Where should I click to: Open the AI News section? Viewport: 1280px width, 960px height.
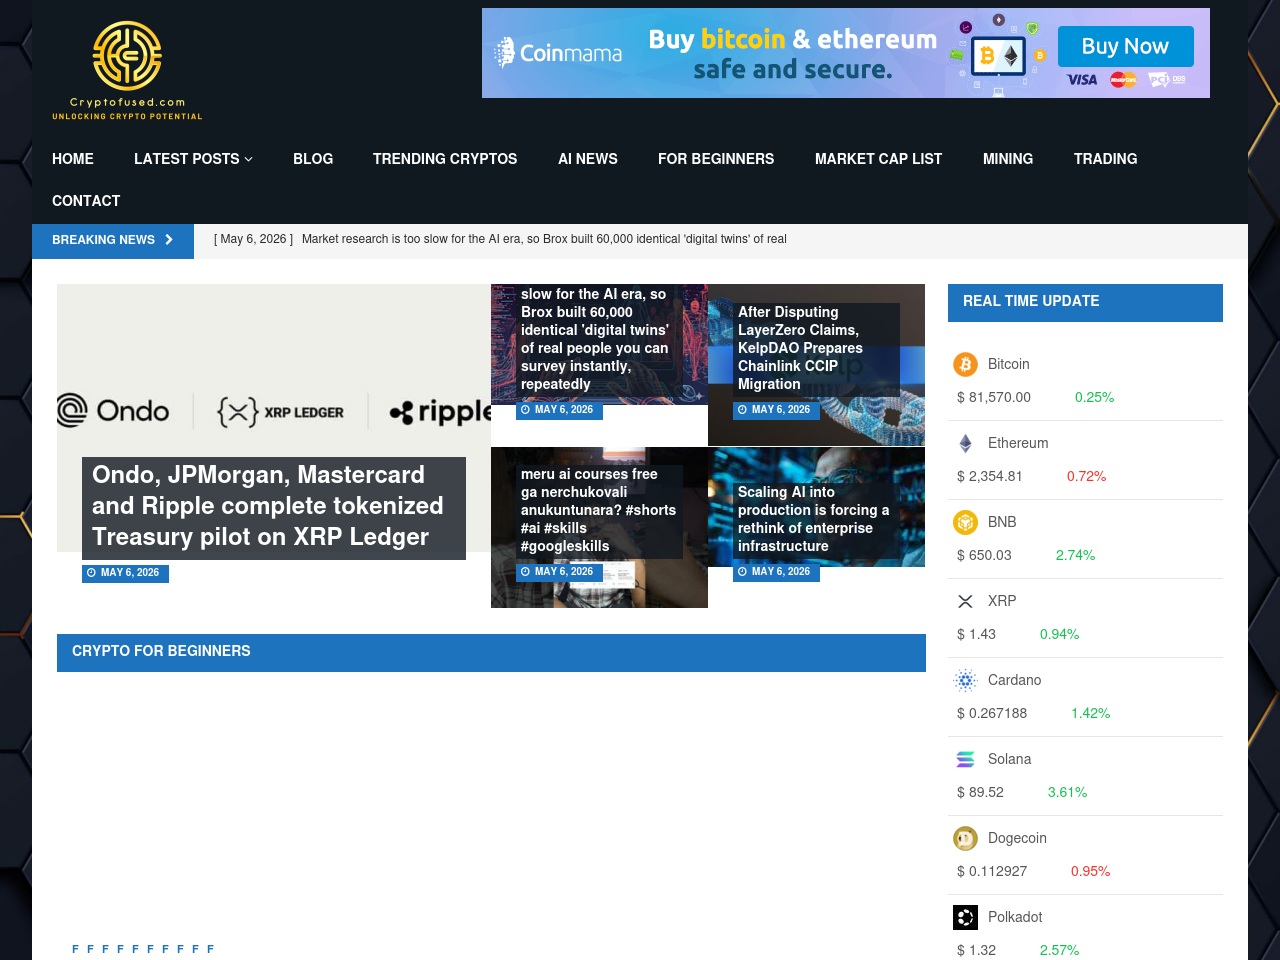point(588,159)
